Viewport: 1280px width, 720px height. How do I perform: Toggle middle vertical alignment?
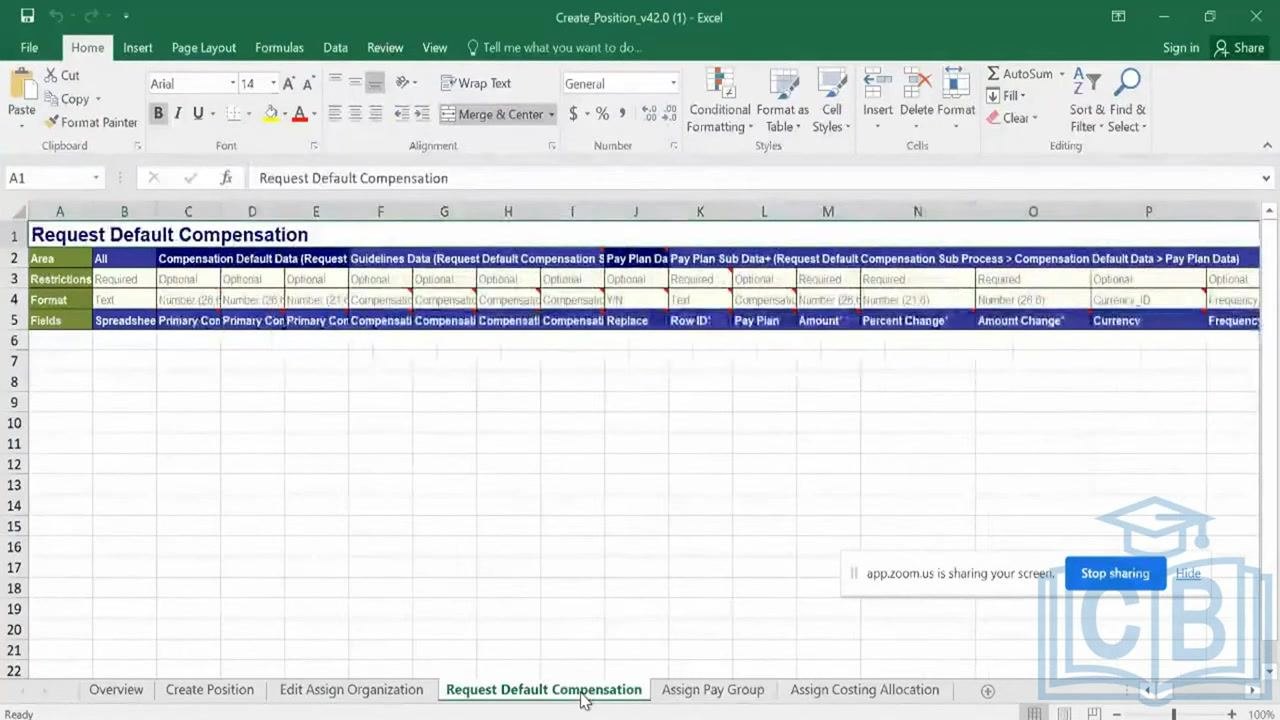(x=355, y=83)
